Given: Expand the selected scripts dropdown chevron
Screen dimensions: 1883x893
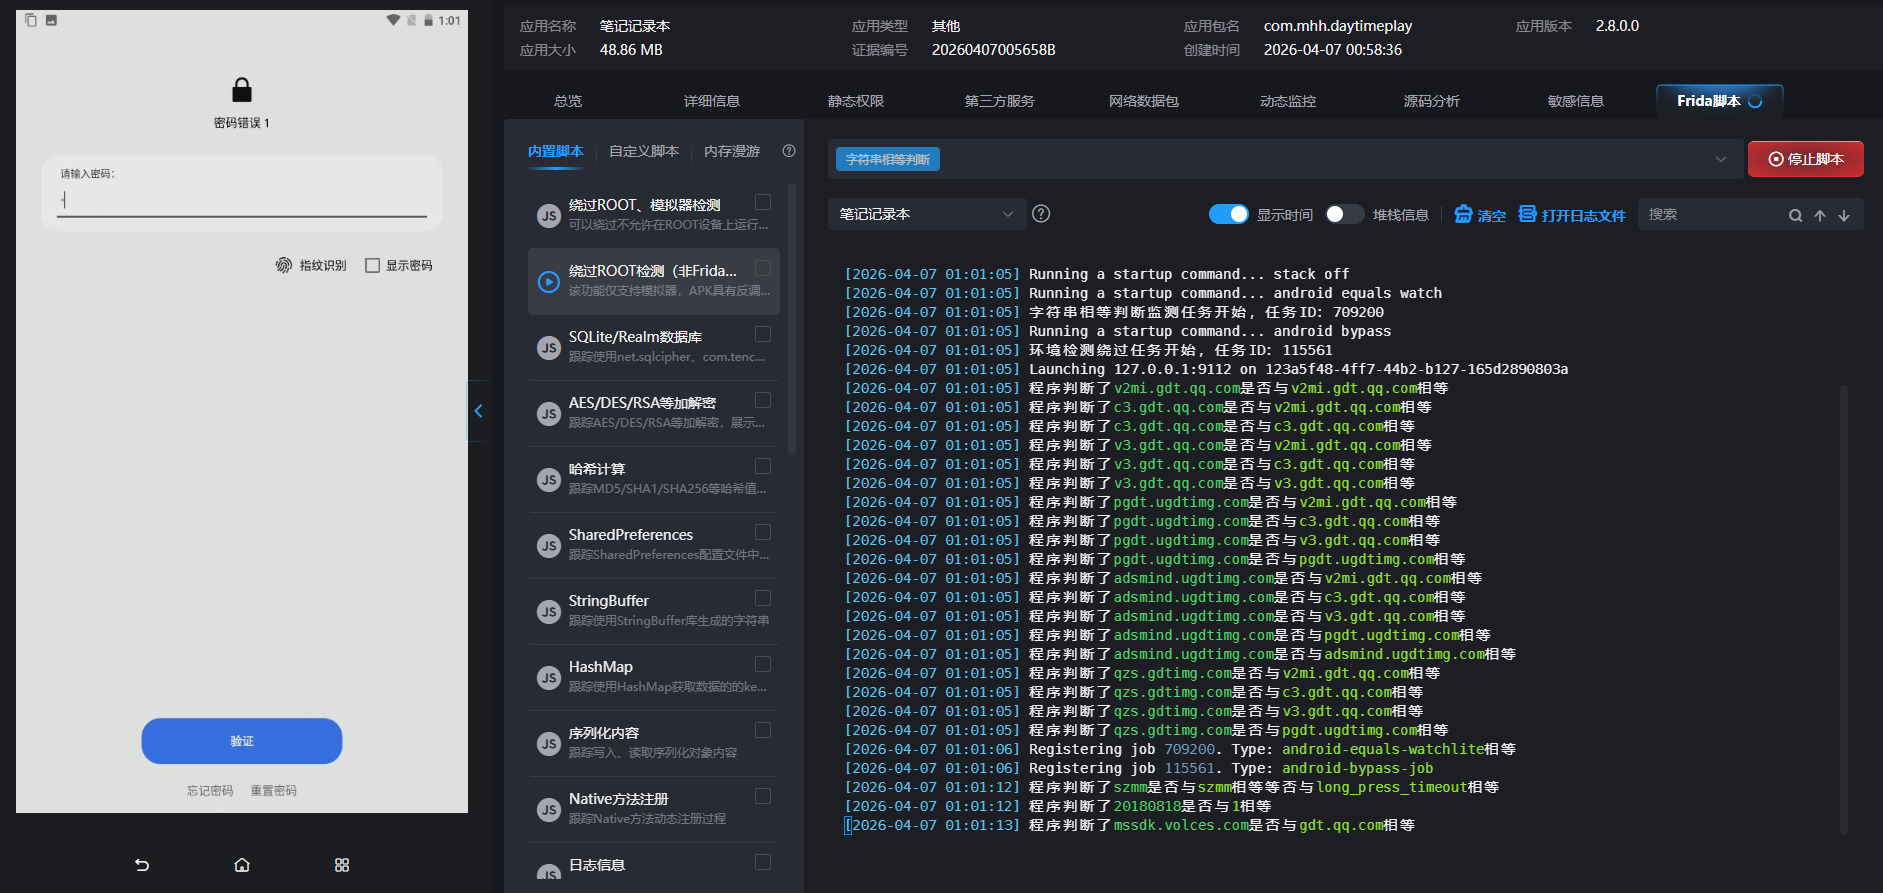Looking at the screenshot, I should click(x=1721, y=159).
